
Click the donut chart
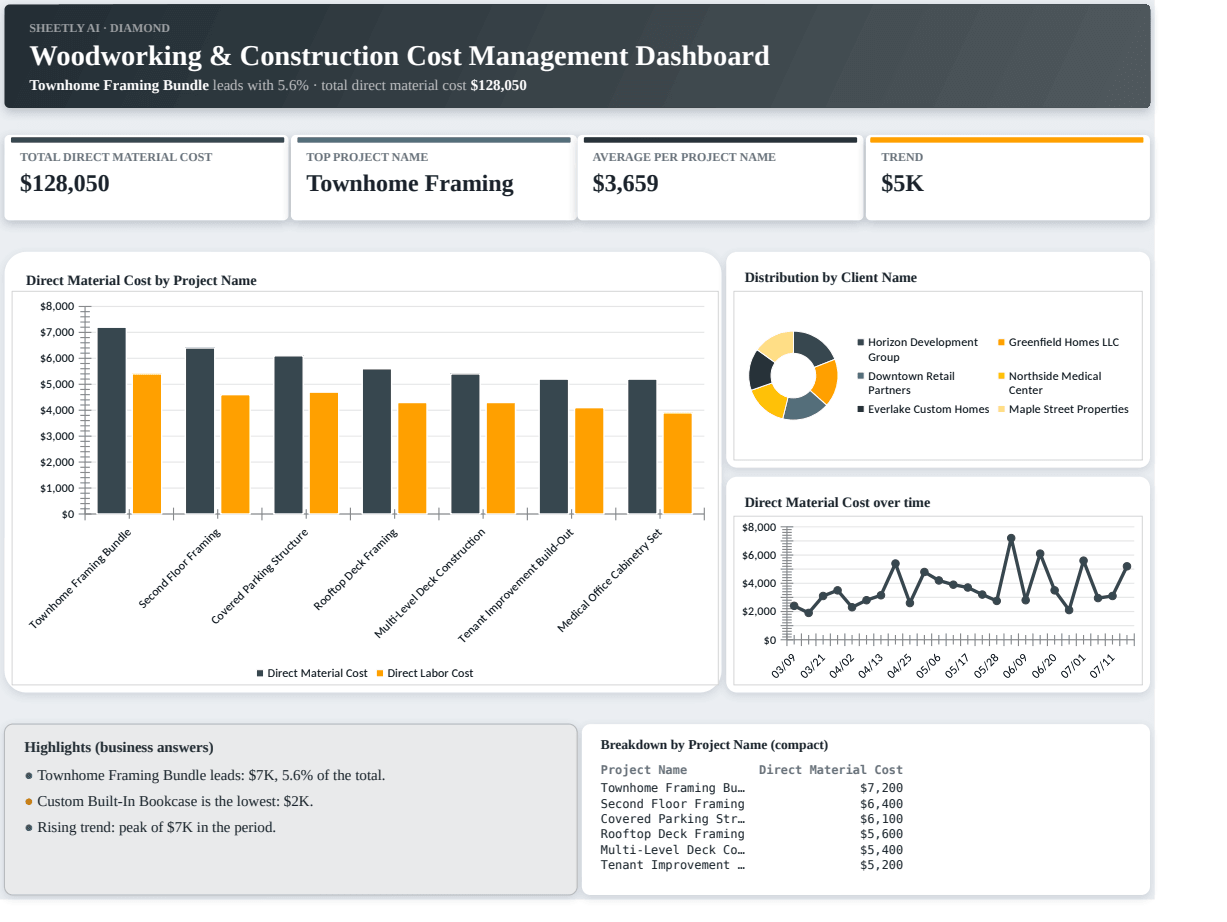pyautogui.click(x=793, y=375)
